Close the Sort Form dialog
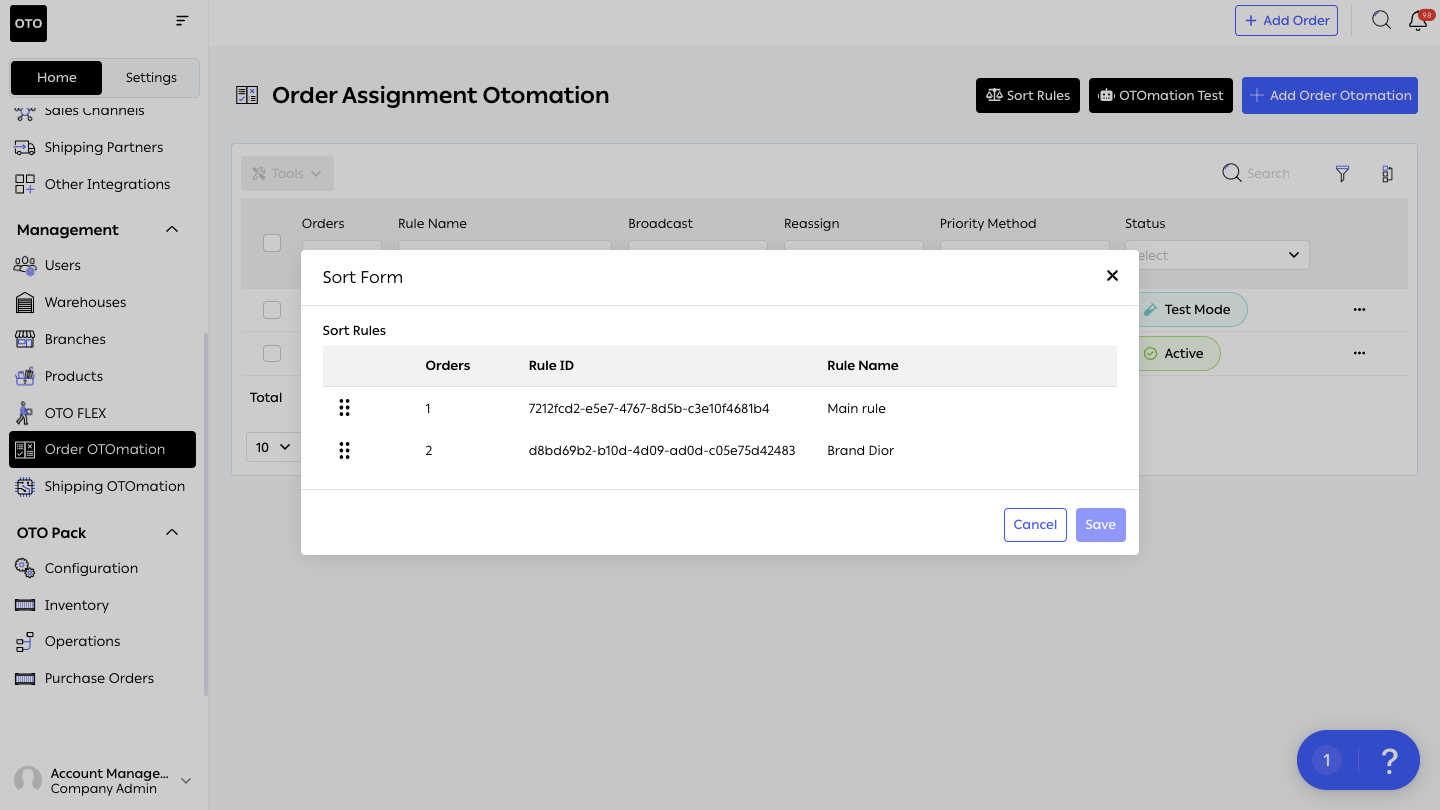 1112,276
